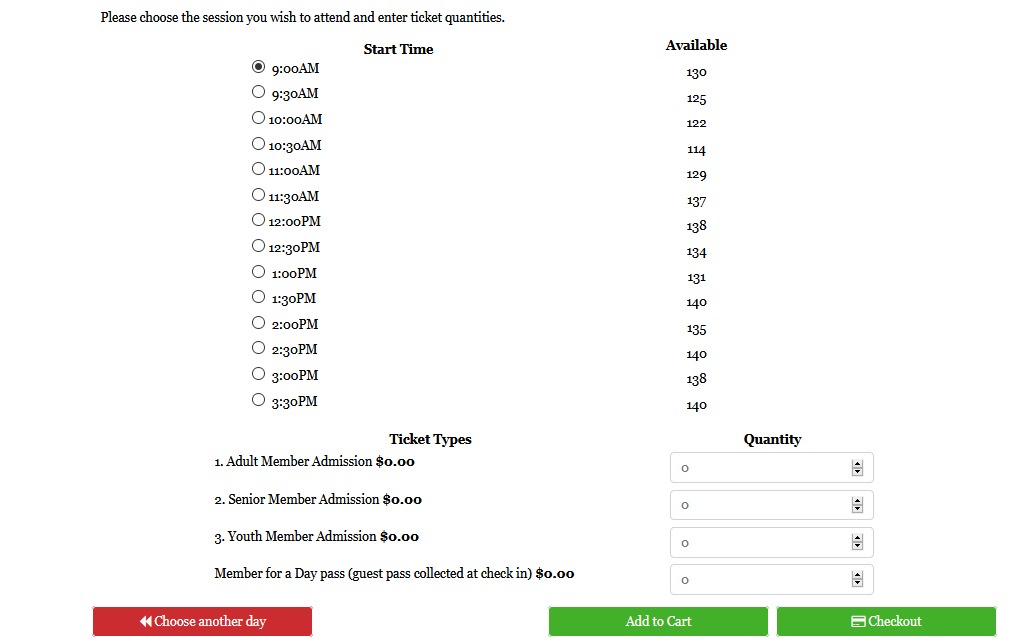This screenshot has height=642, width=1027.
Task: Use the Youth Member Admission stepper arrows
Action: tap(857, 543)
